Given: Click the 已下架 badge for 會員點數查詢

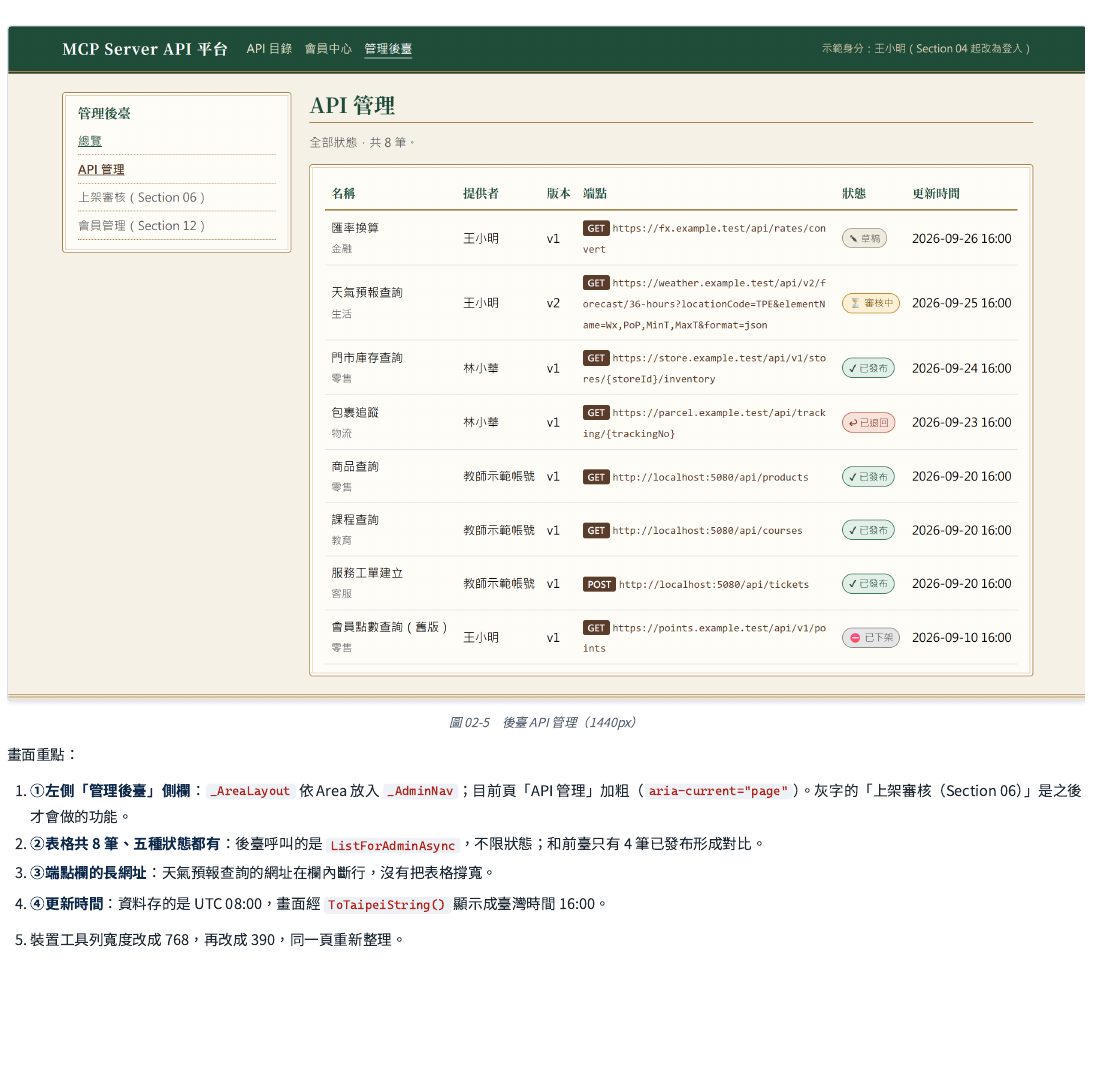Looking at the screenshot, I should coord(871,638).
